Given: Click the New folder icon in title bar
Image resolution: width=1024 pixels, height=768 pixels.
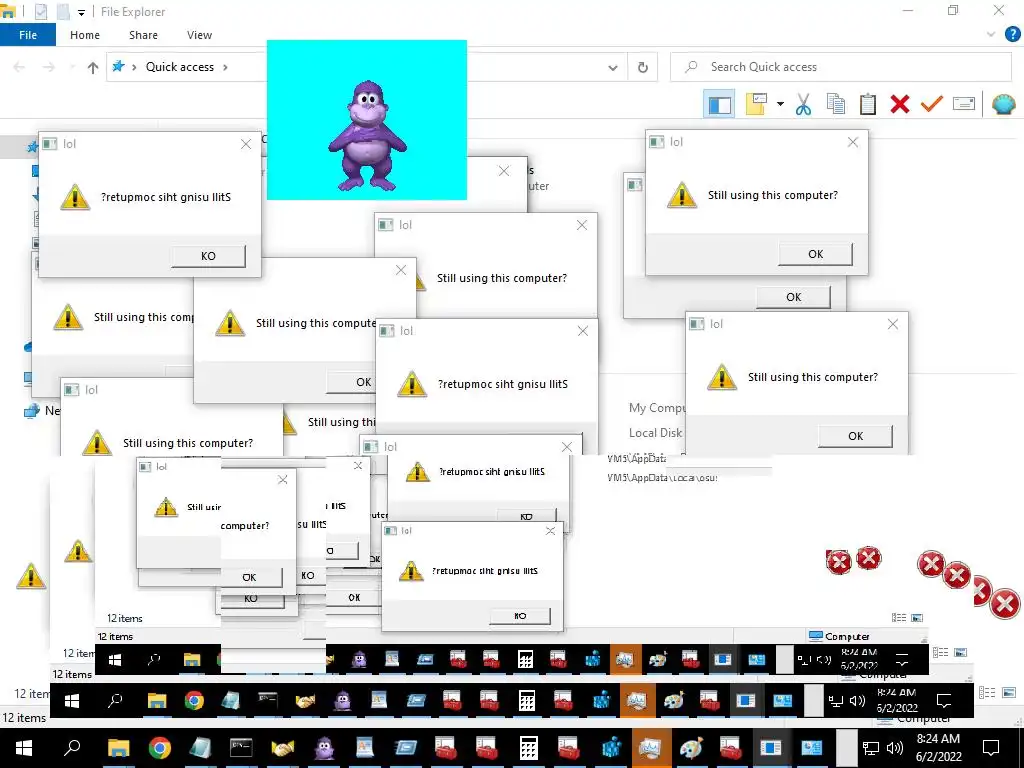Looking at the screenshot, I should [x=63, y=12].
